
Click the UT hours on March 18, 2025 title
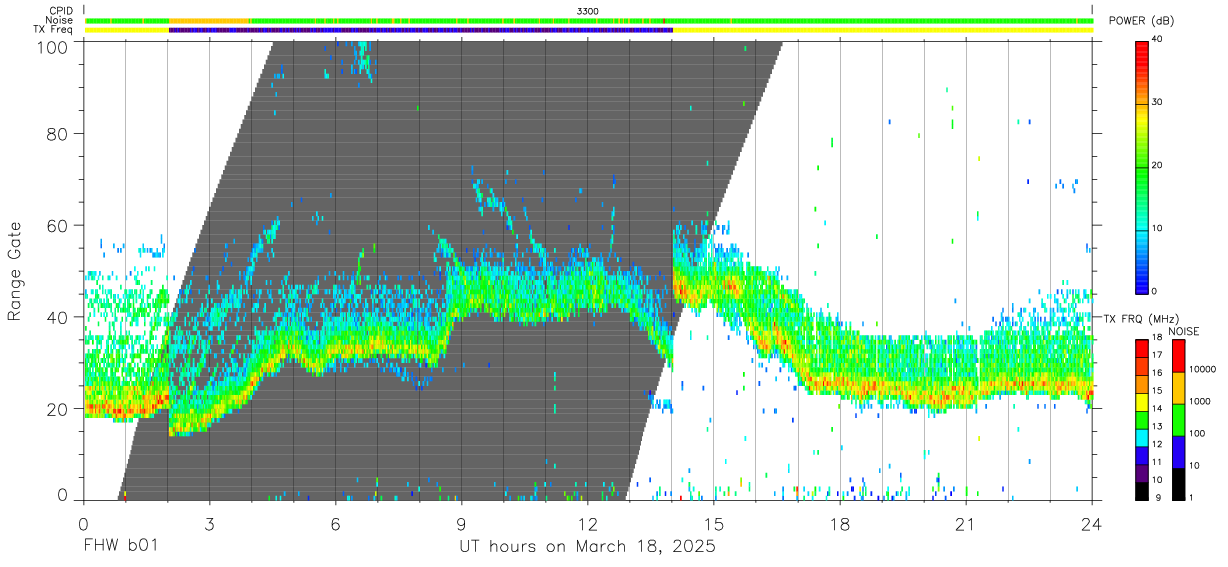click(x=587, y=547)
